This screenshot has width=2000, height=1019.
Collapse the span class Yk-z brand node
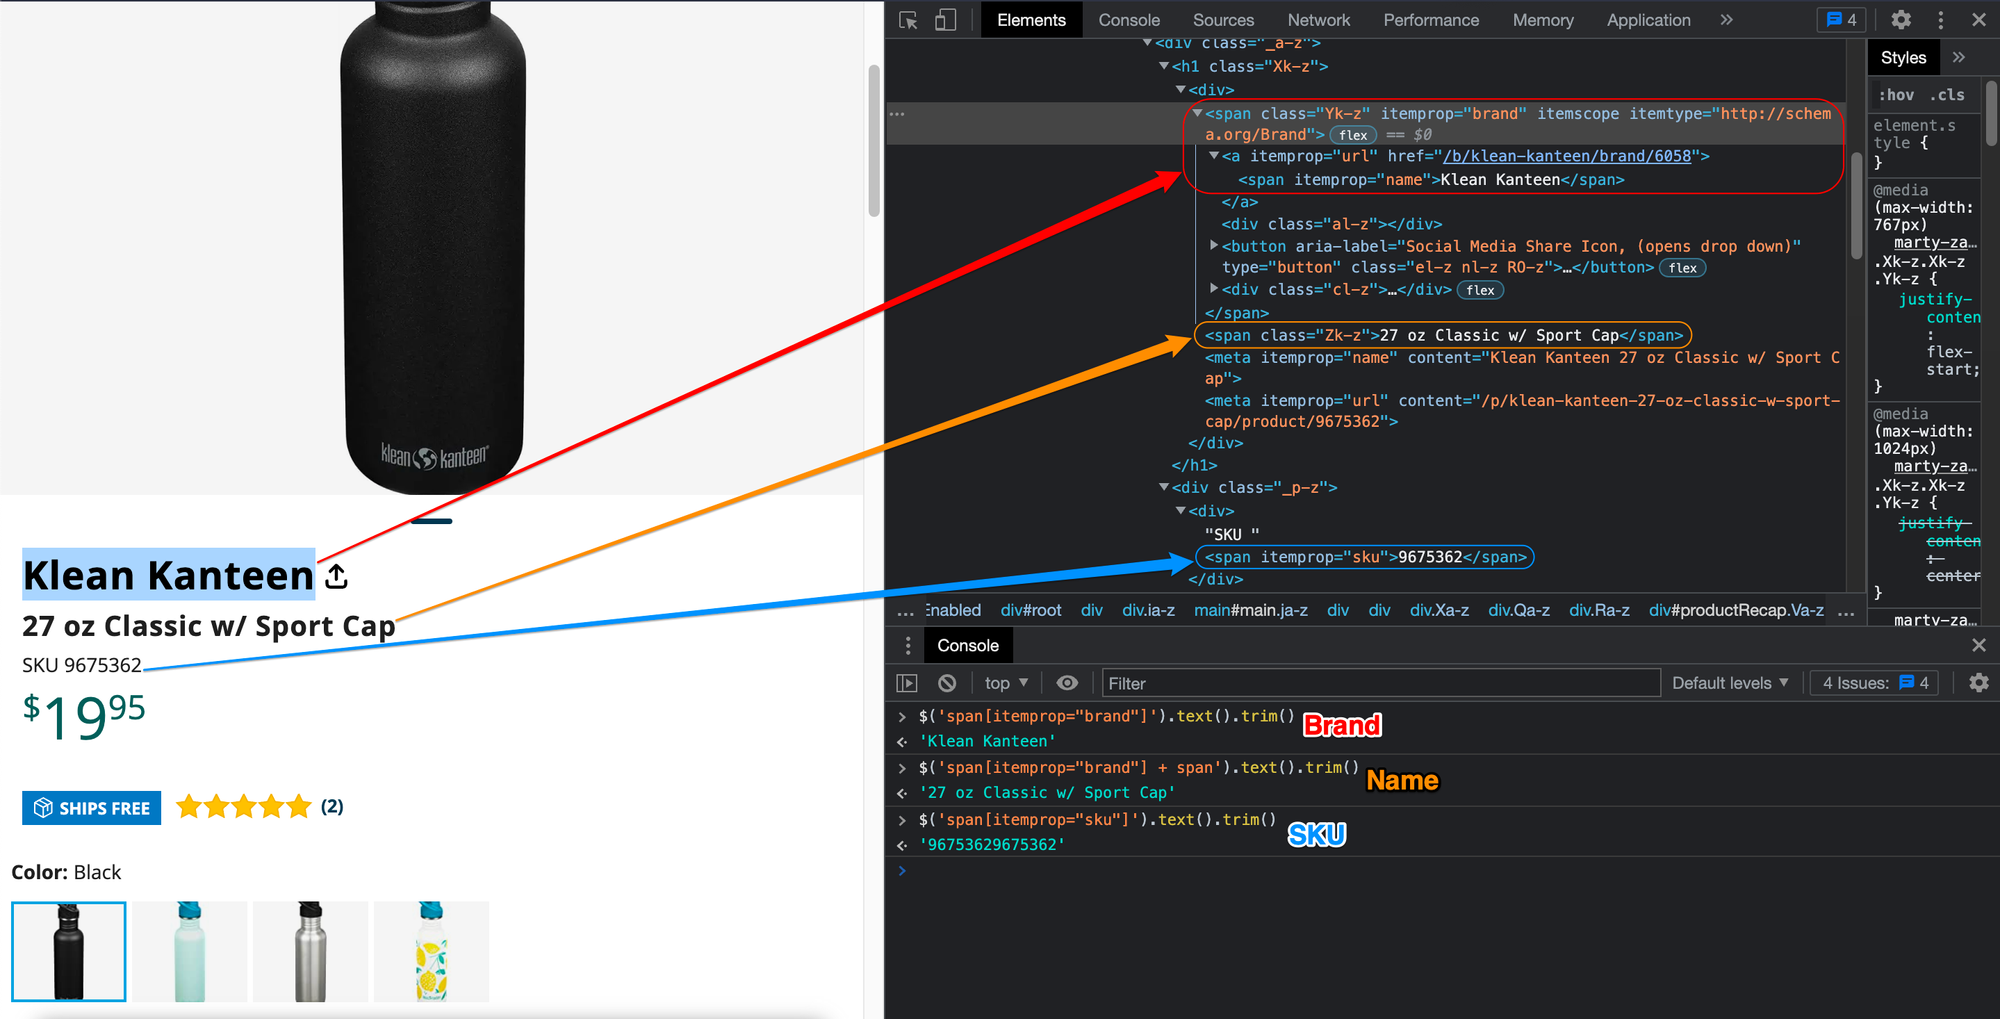(x=1197, y=113)
